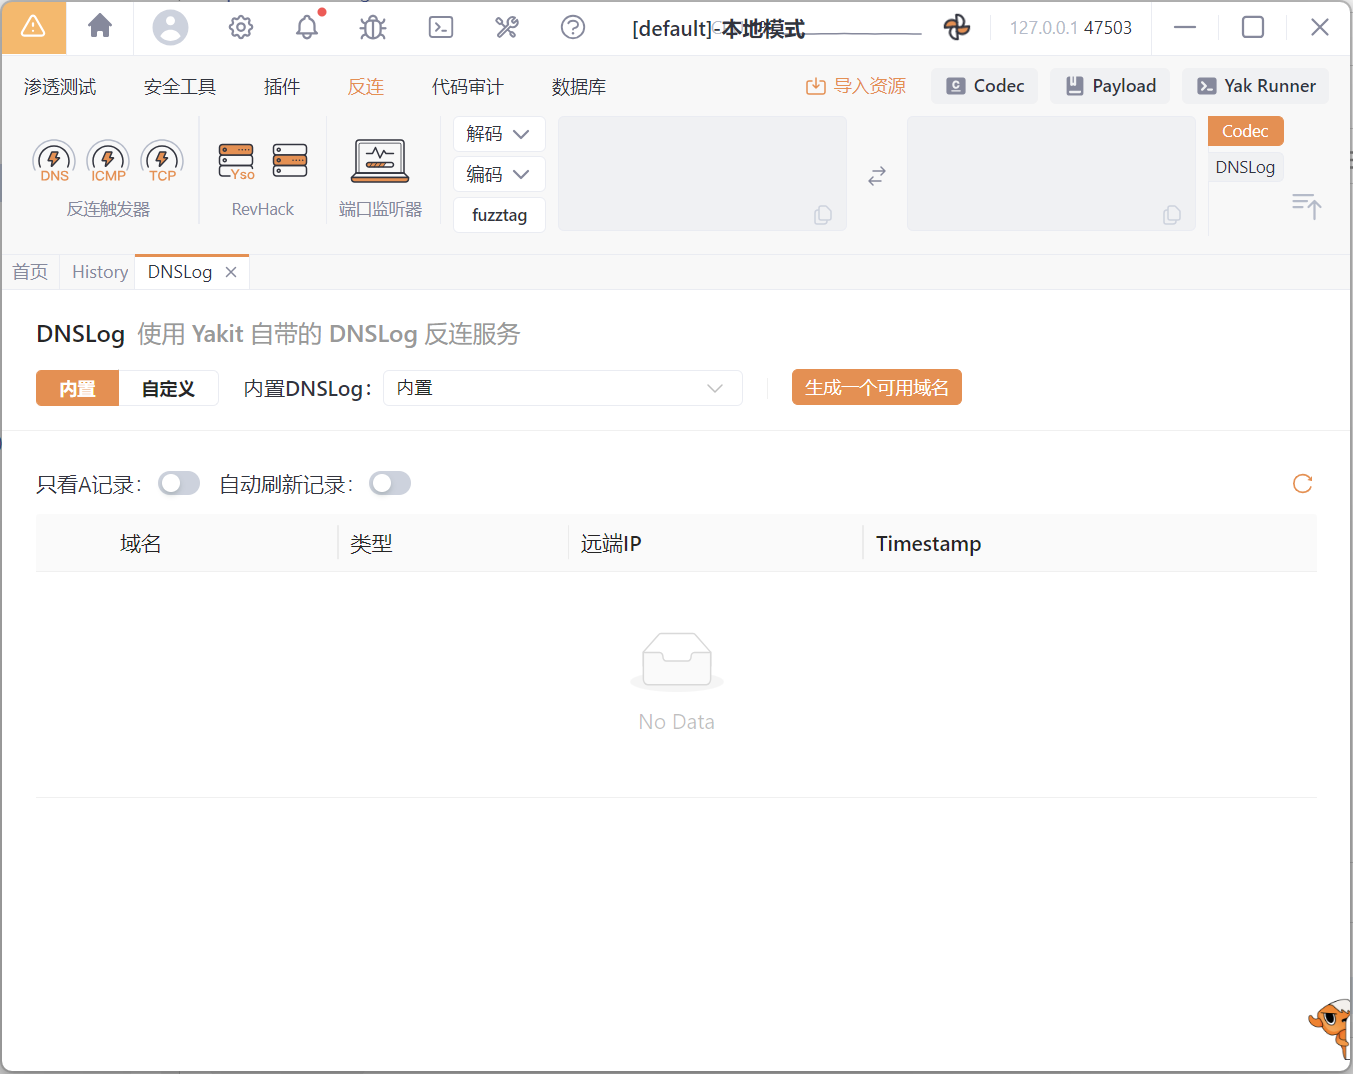This screenshot has width=1353, height=1074.
Task: Open the 代码审计 menu
Action: 468,87
